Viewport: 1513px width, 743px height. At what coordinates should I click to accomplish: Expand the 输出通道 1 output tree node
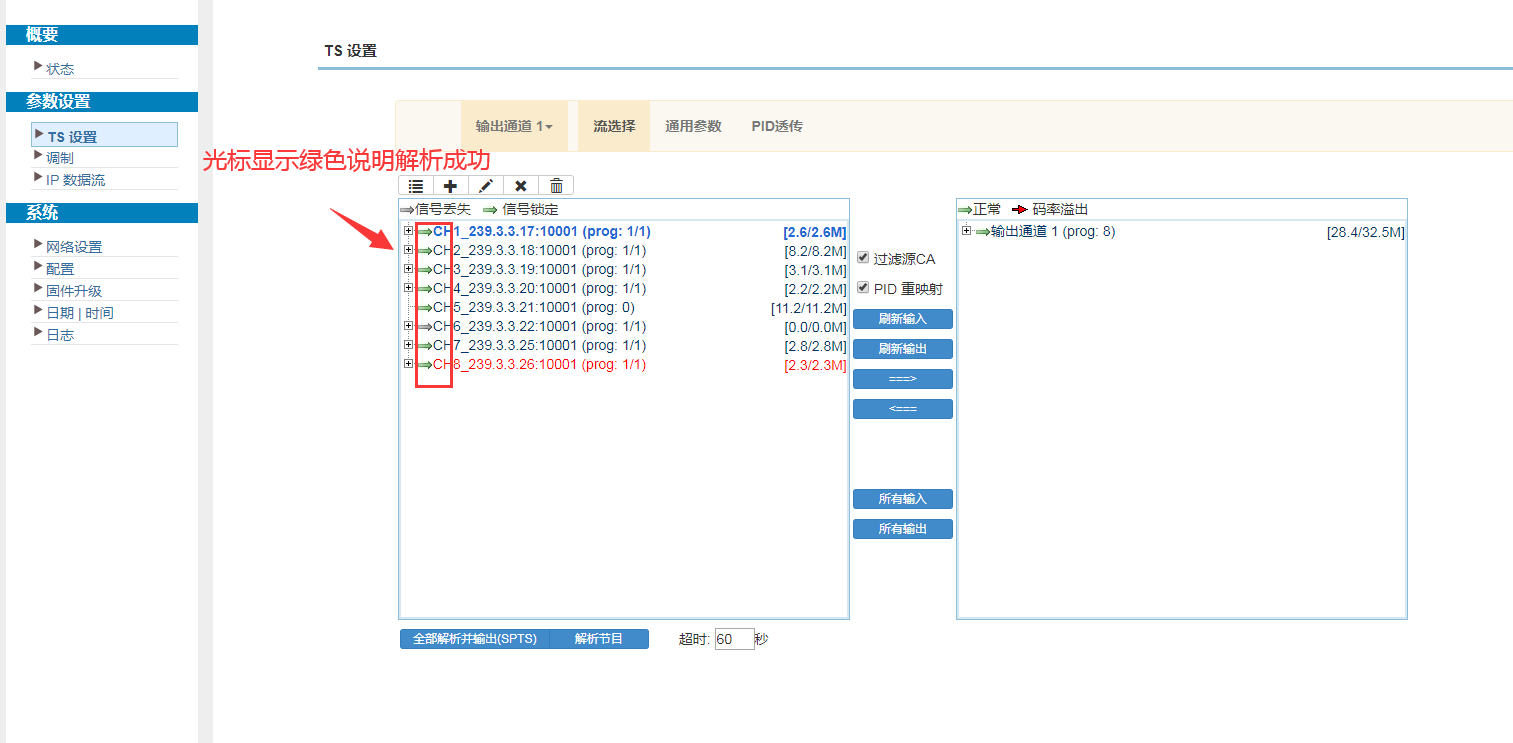966,231
